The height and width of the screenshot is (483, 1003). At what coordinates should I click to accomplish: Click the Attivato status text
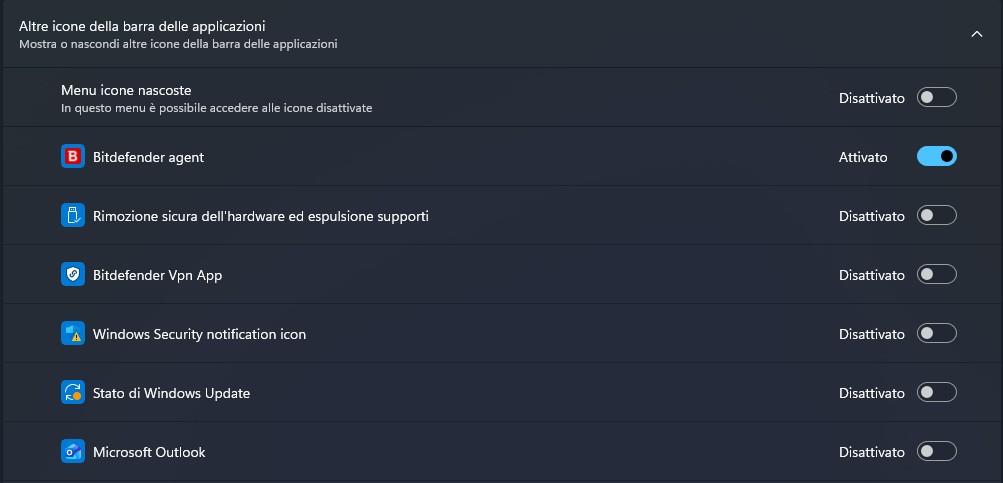click(x=863, y=157)
